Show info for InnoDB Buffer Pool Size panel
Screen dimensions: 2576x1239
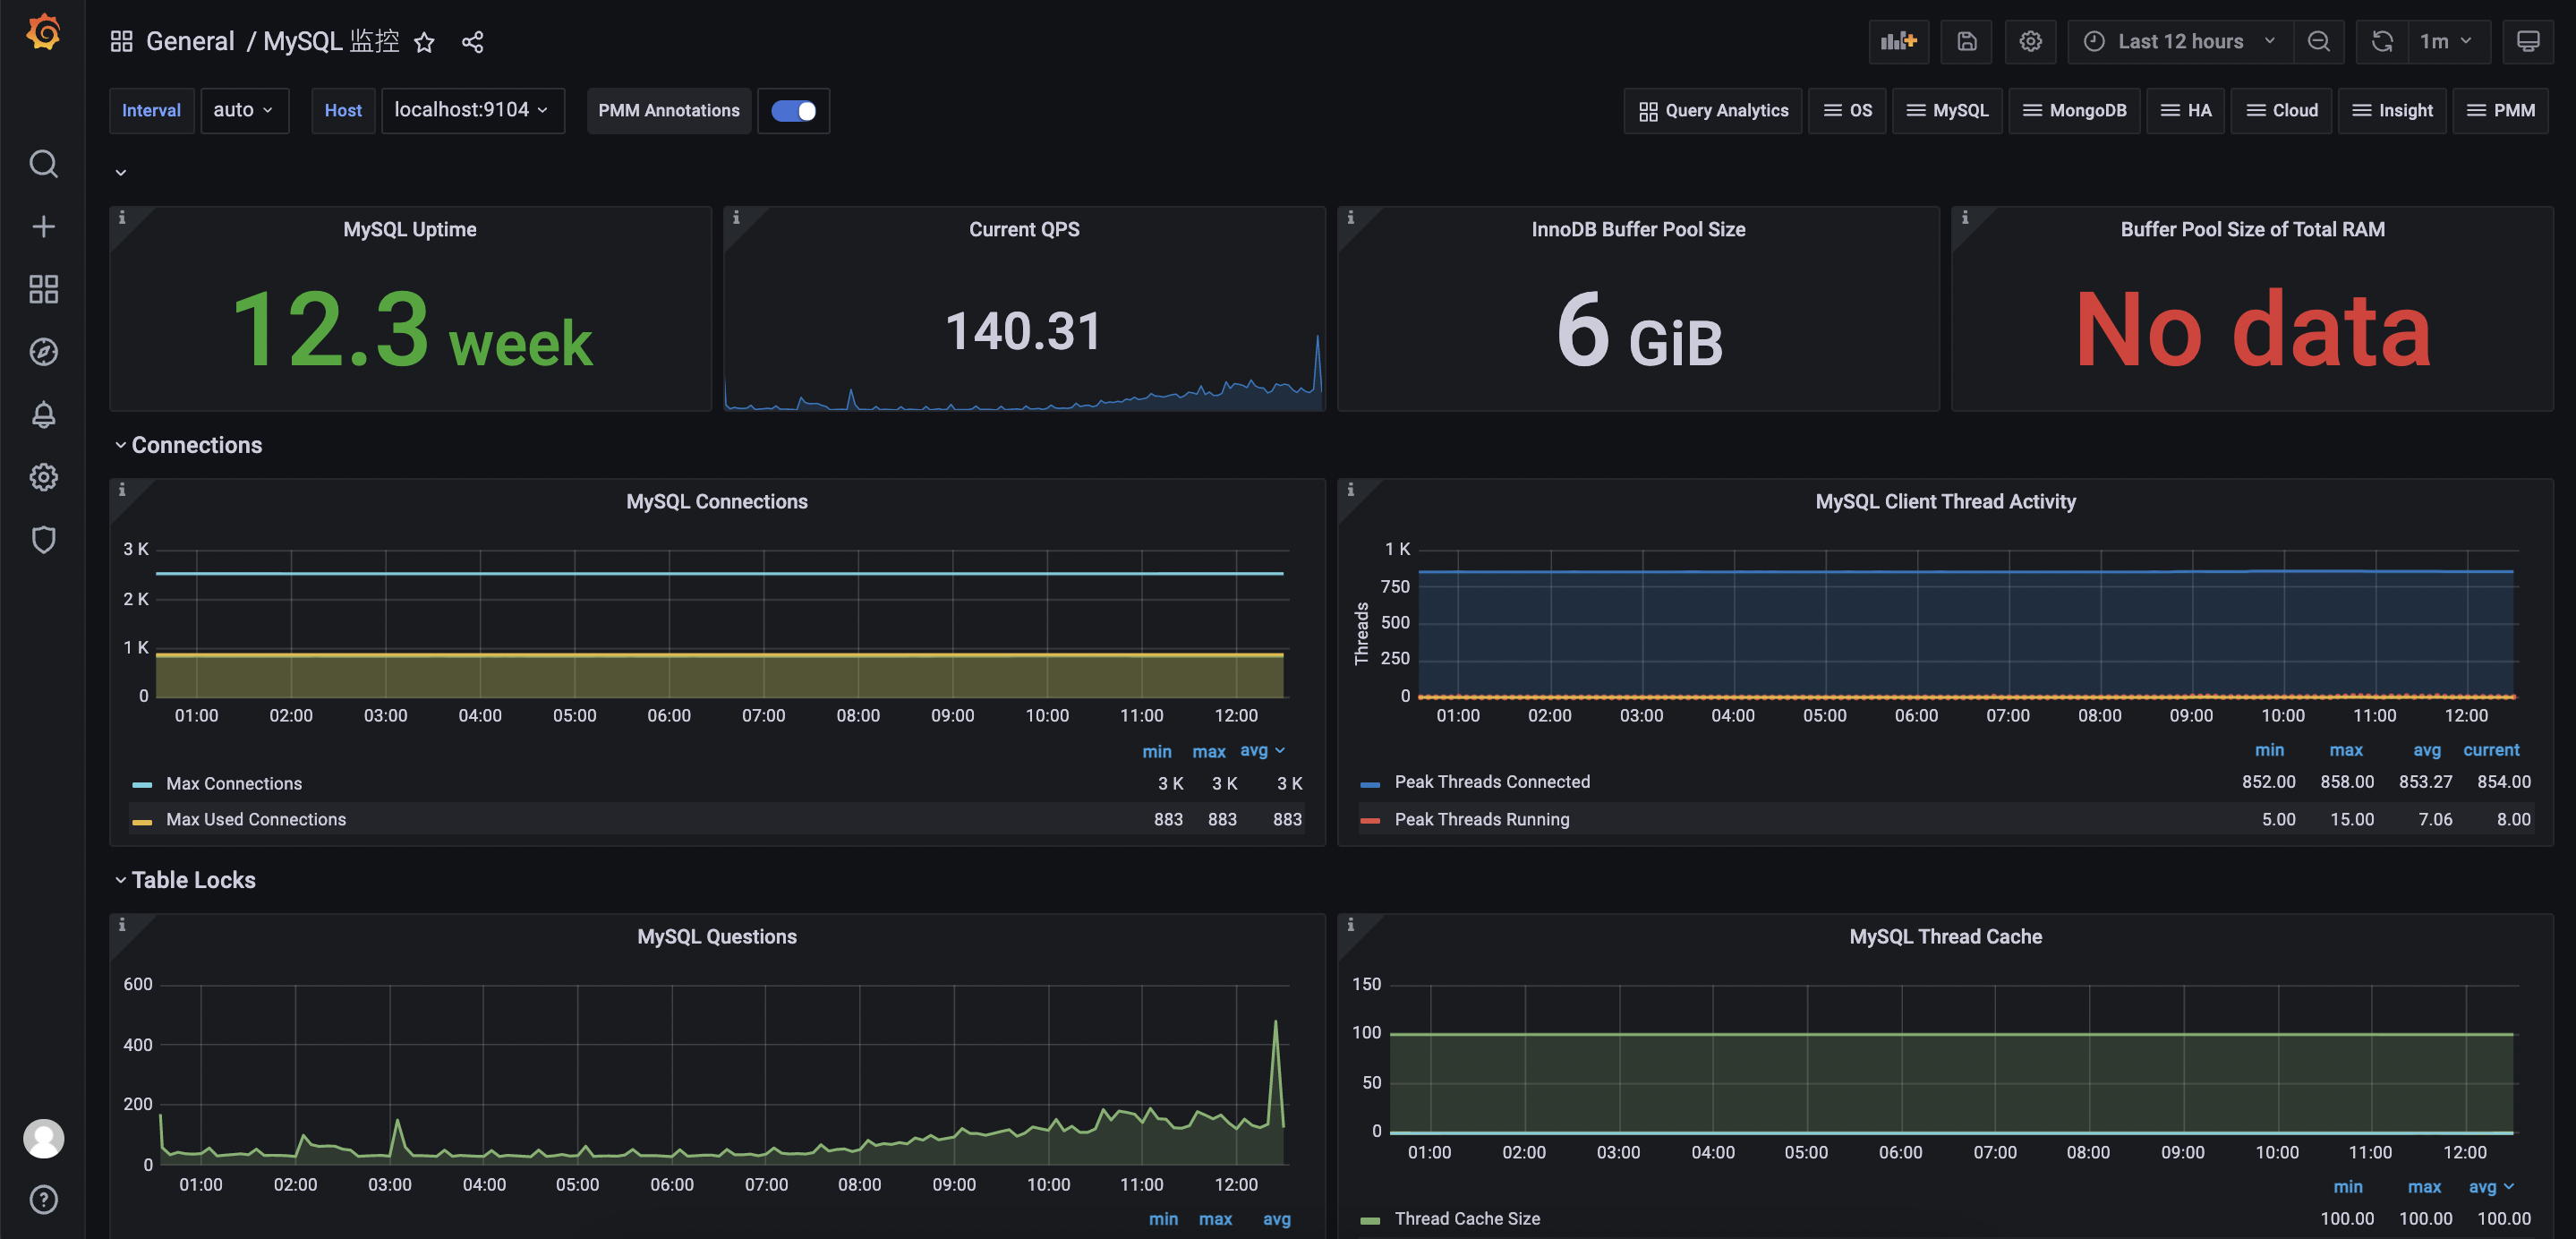point(1350,217)
